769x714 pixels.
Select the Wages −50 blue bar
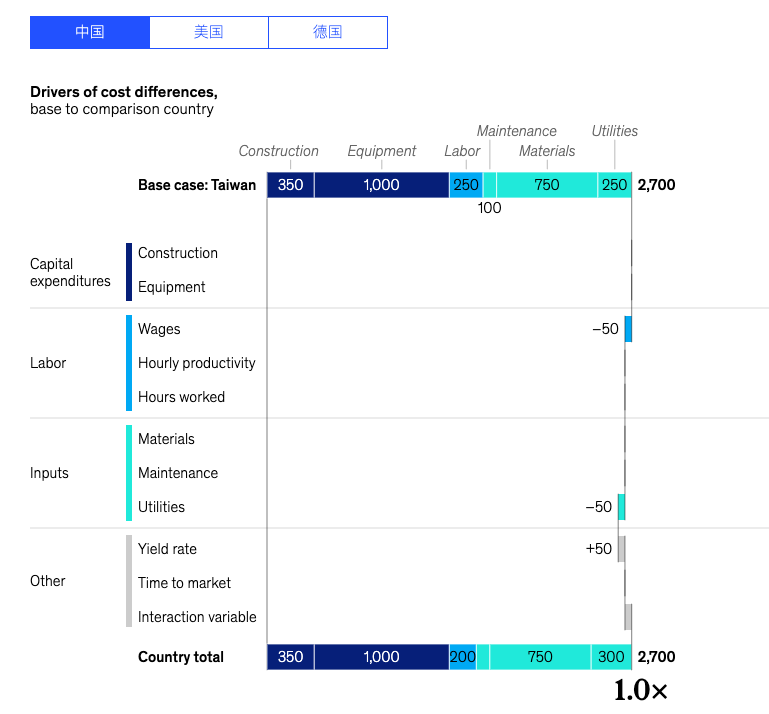(628, 329)
